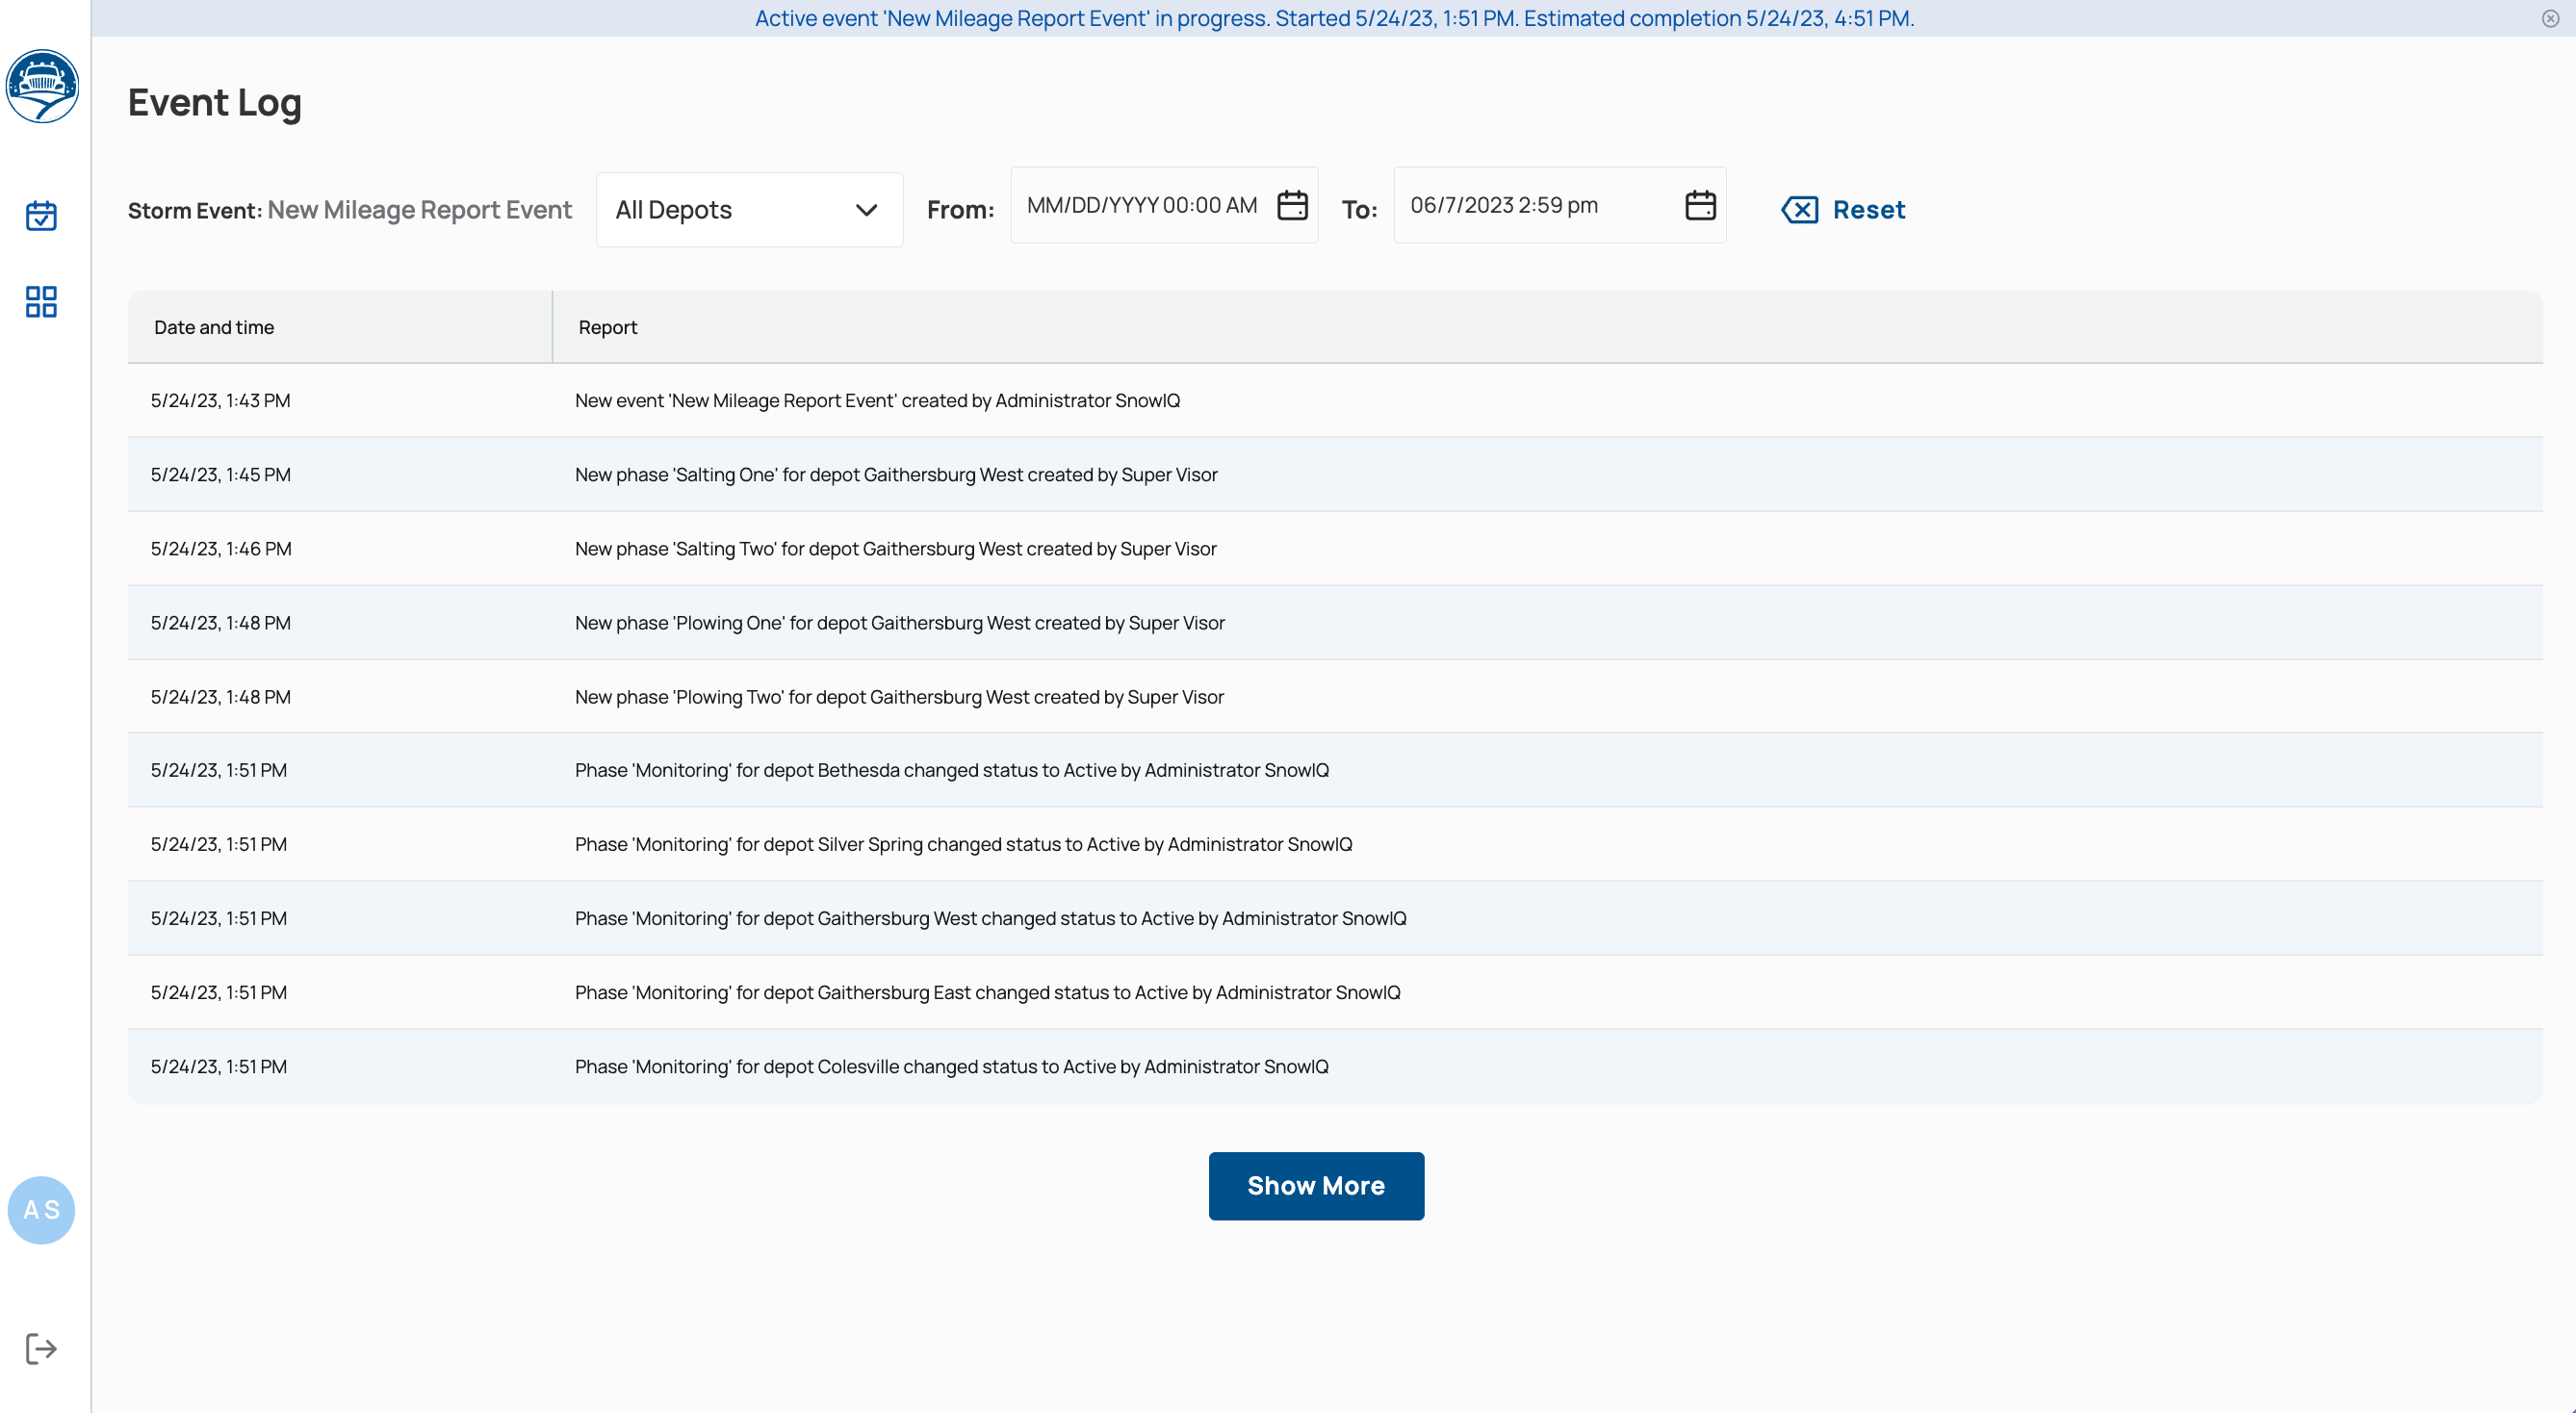Click the user avatar initials AS icon
Image resolution: width=2576 pixels, height=1413 pixels.
(41, 1211)
